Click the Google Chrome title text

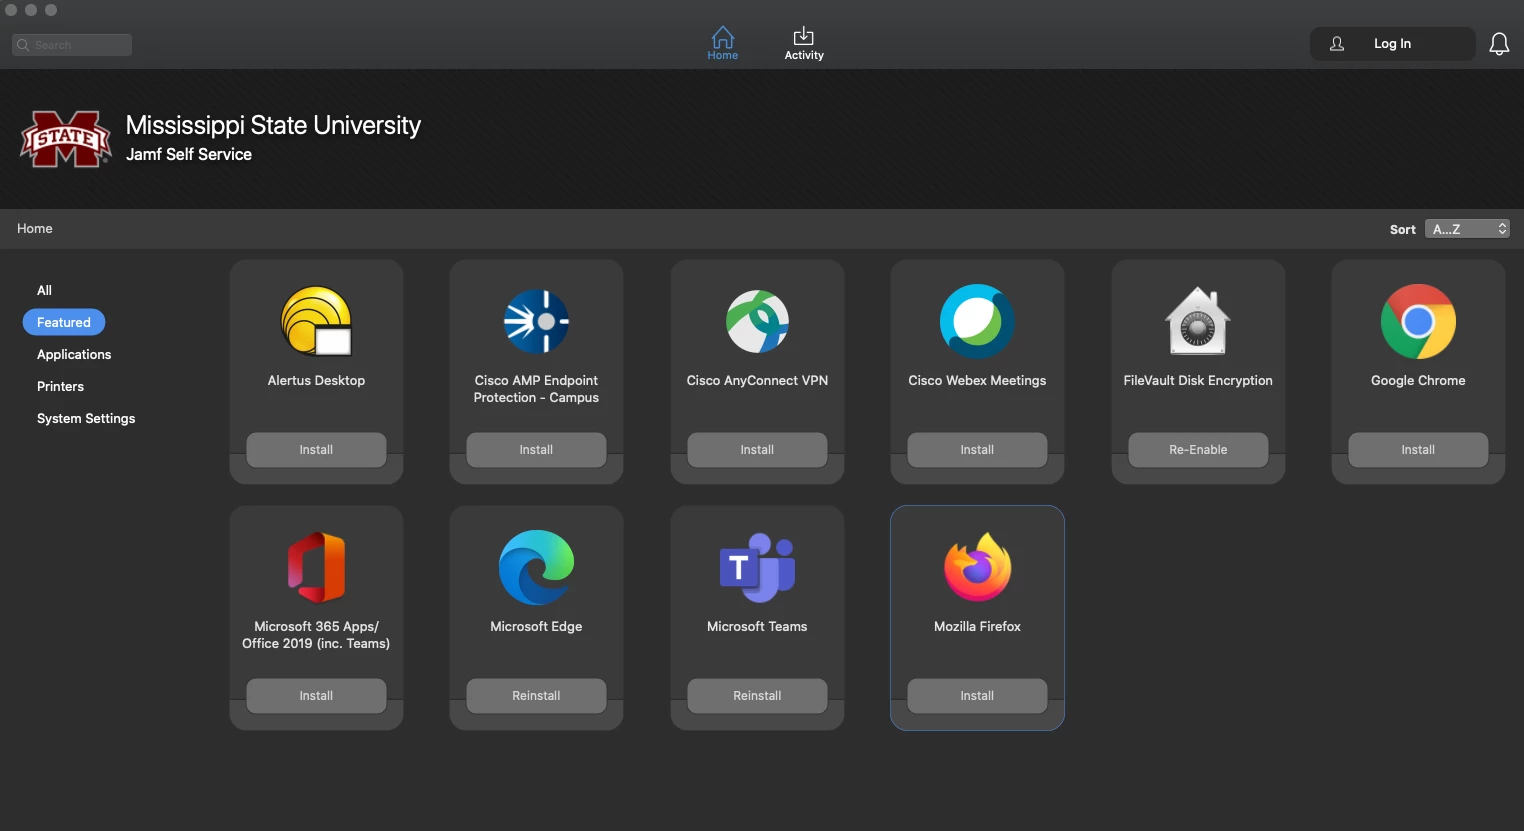(x=1418, y=381)
